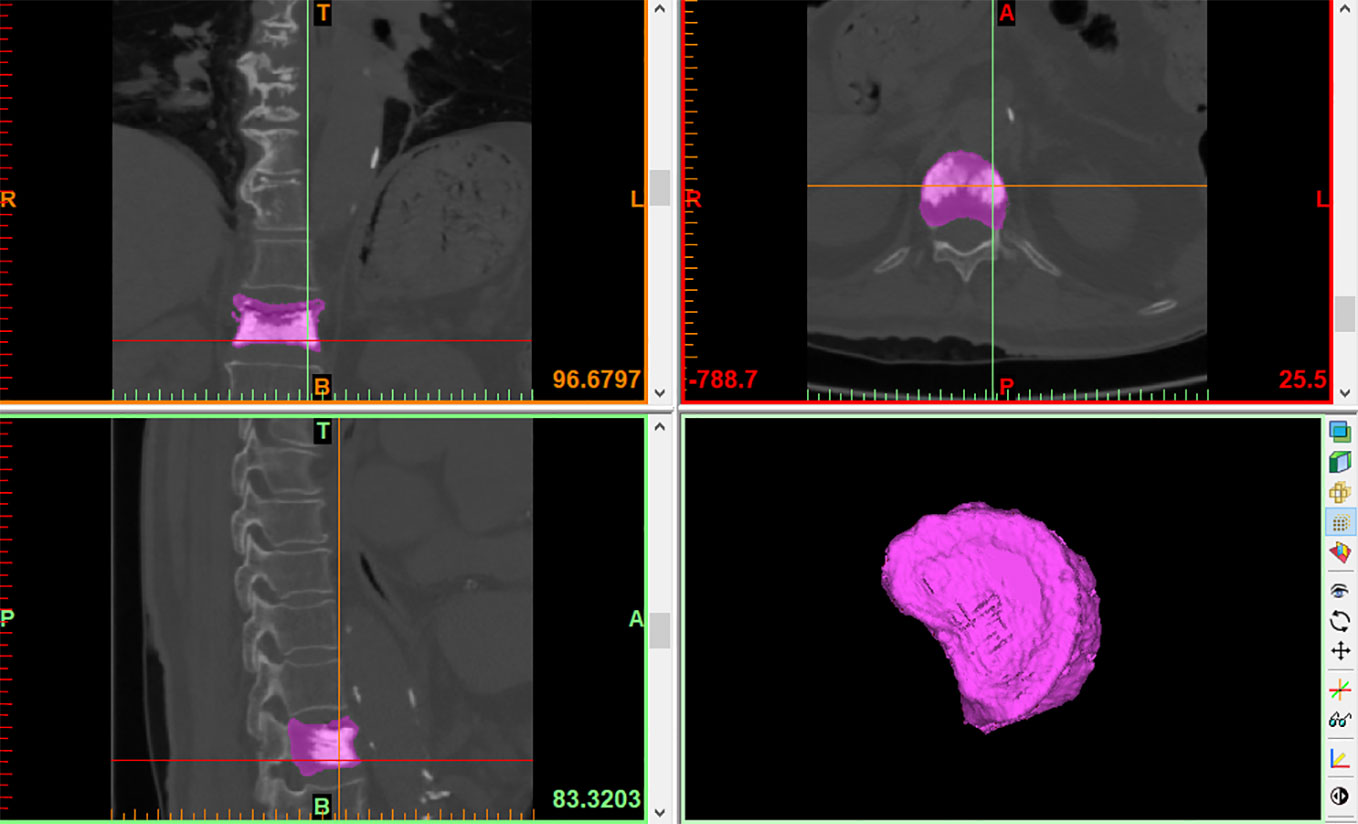
Task: Click the green P label in sagittal view
Action: tap(7, 618)
